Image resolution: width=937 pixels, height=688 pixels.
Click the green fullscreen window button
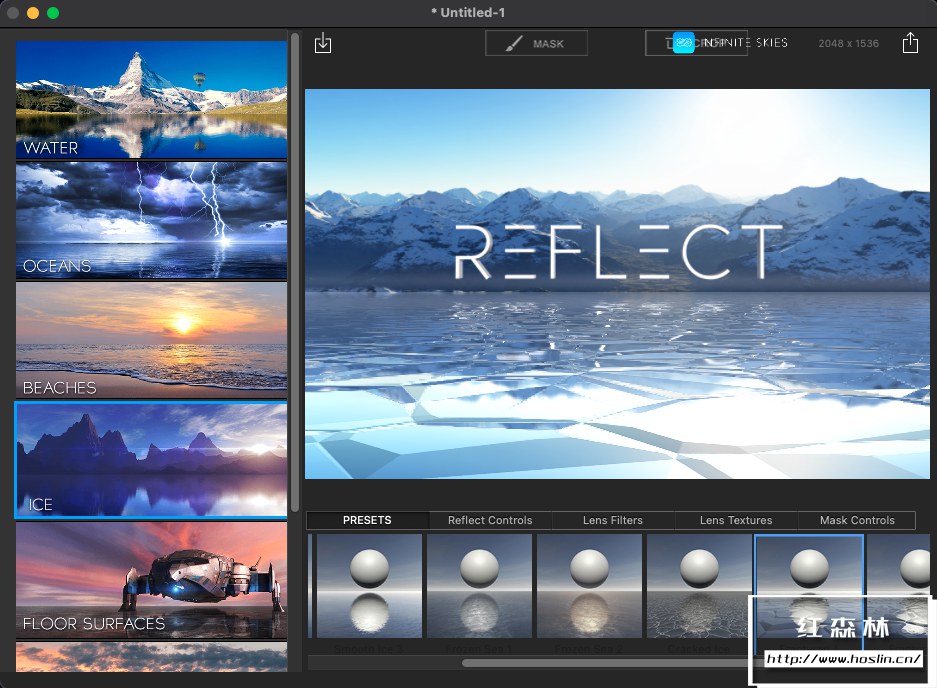53,13
